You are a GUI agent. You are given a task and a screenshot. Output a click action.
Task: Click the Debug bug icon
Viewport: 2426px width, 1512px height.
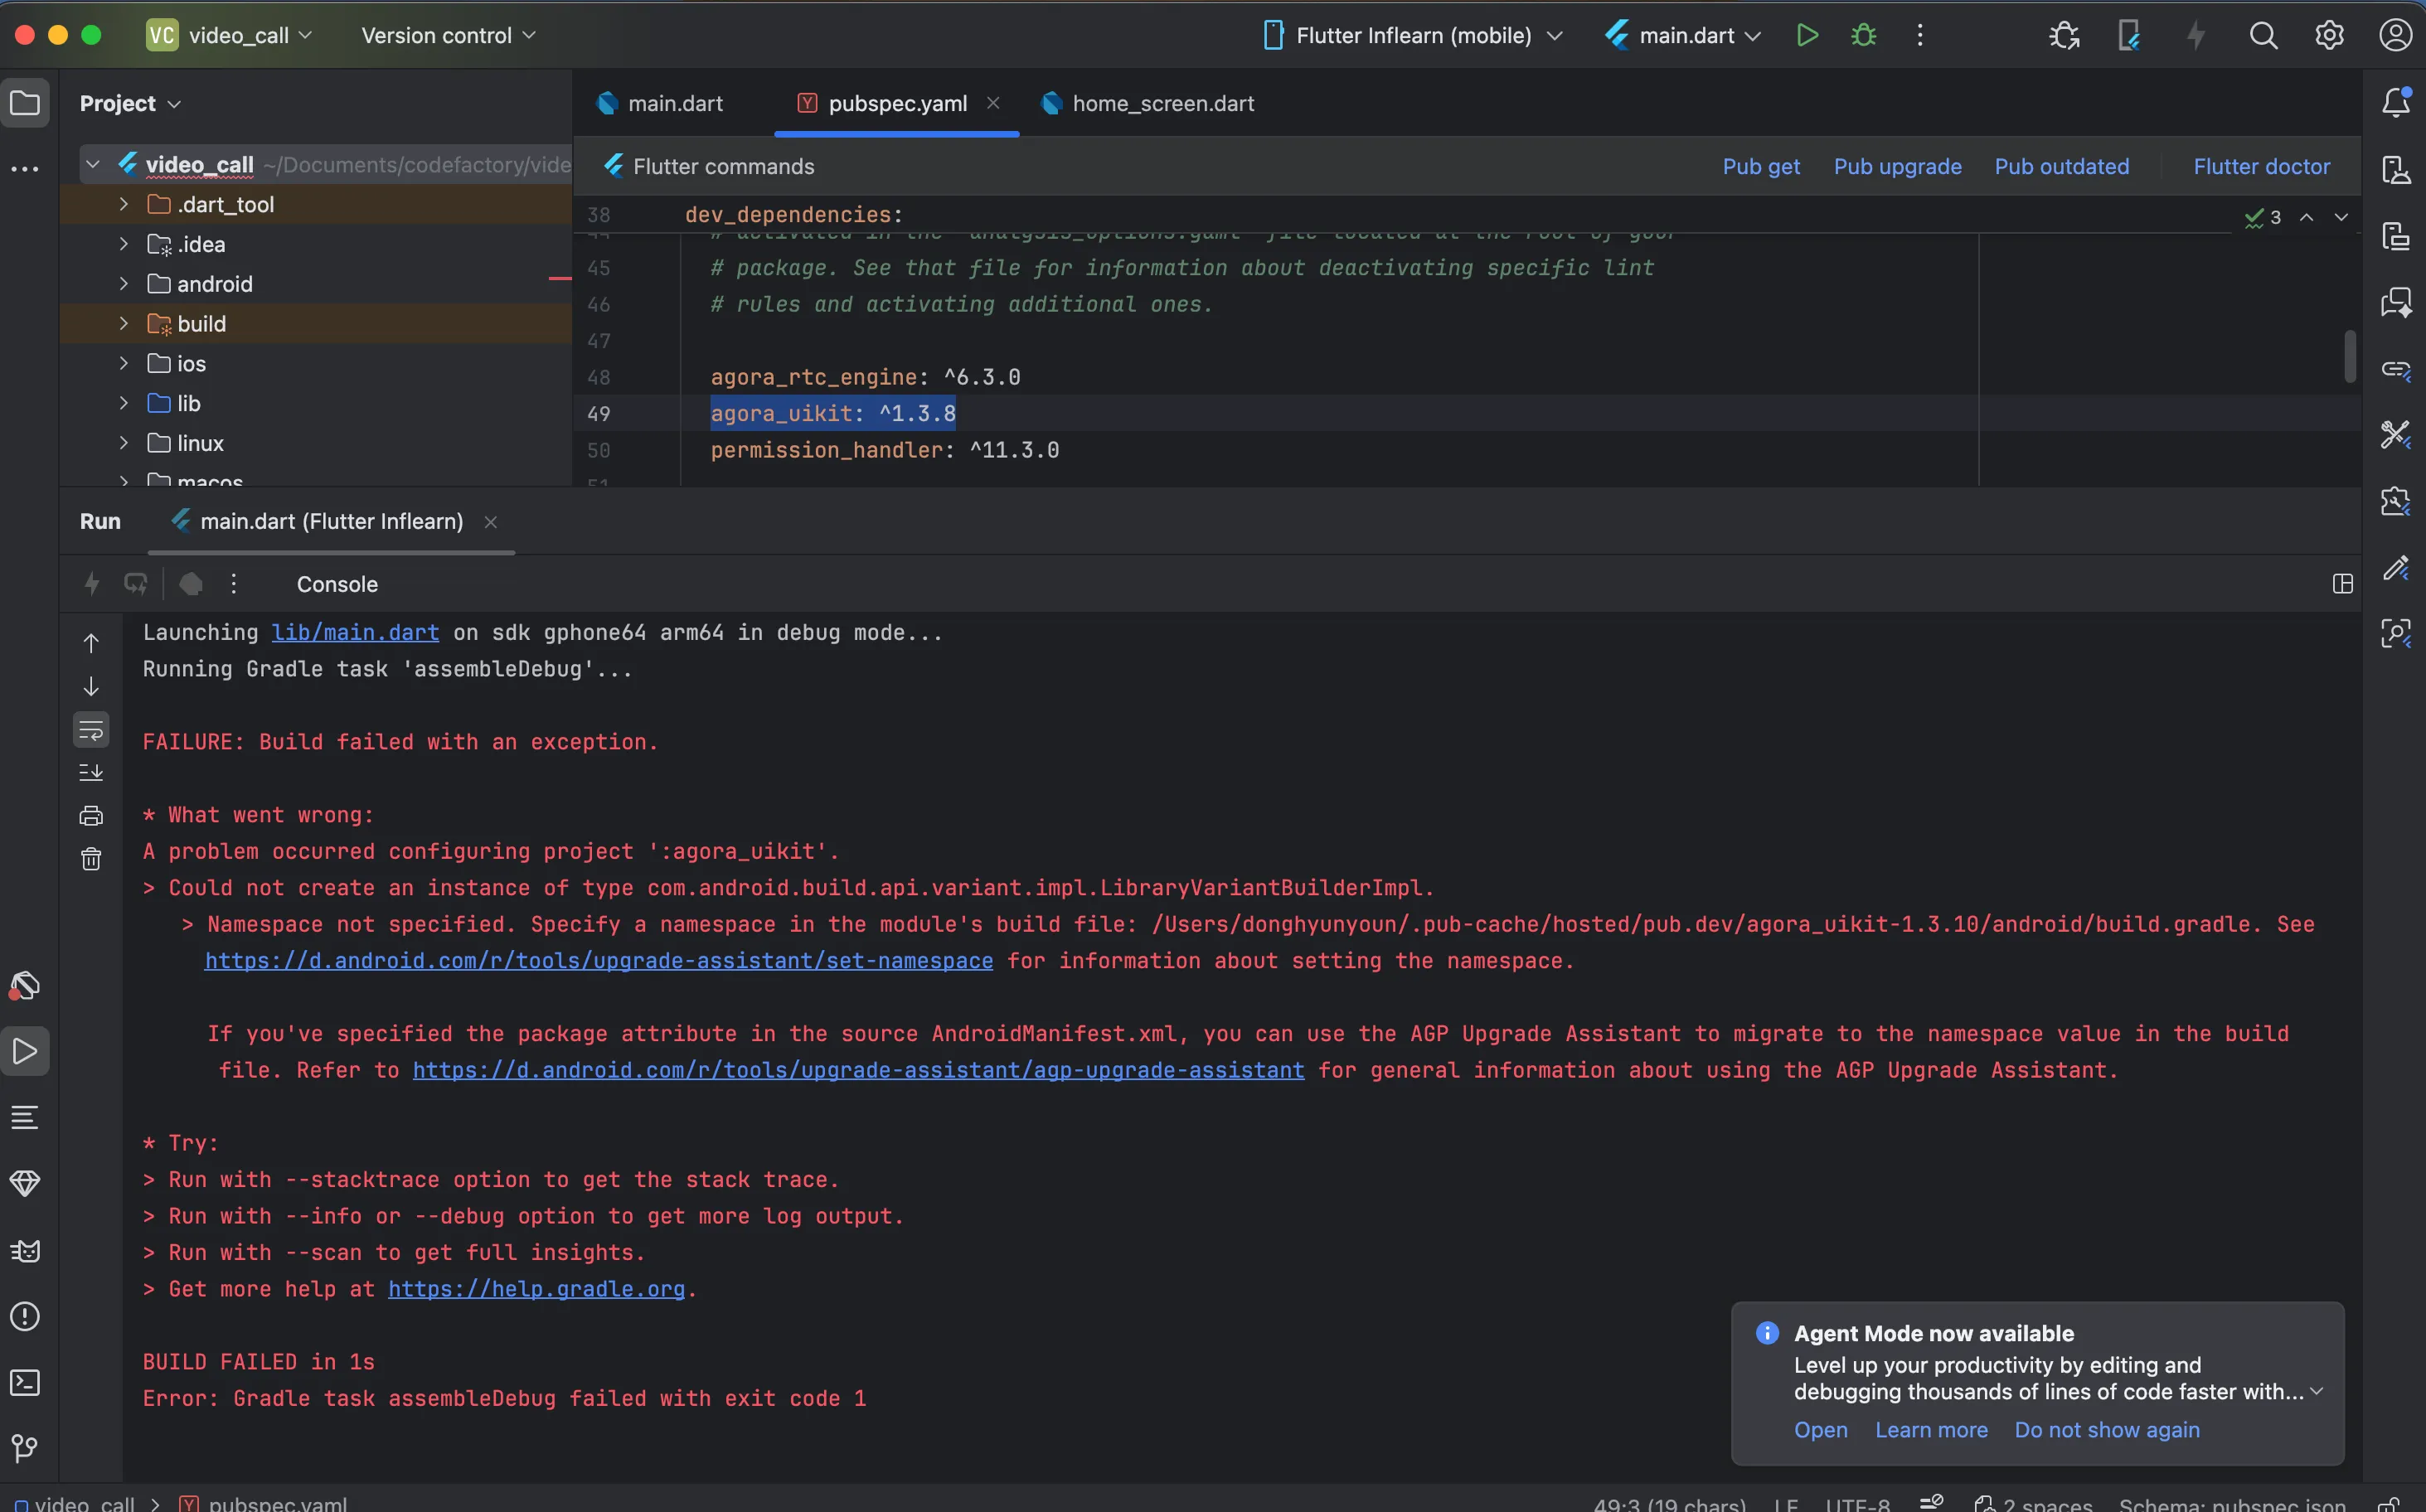pyautogui.click(x=1863, y=36)
